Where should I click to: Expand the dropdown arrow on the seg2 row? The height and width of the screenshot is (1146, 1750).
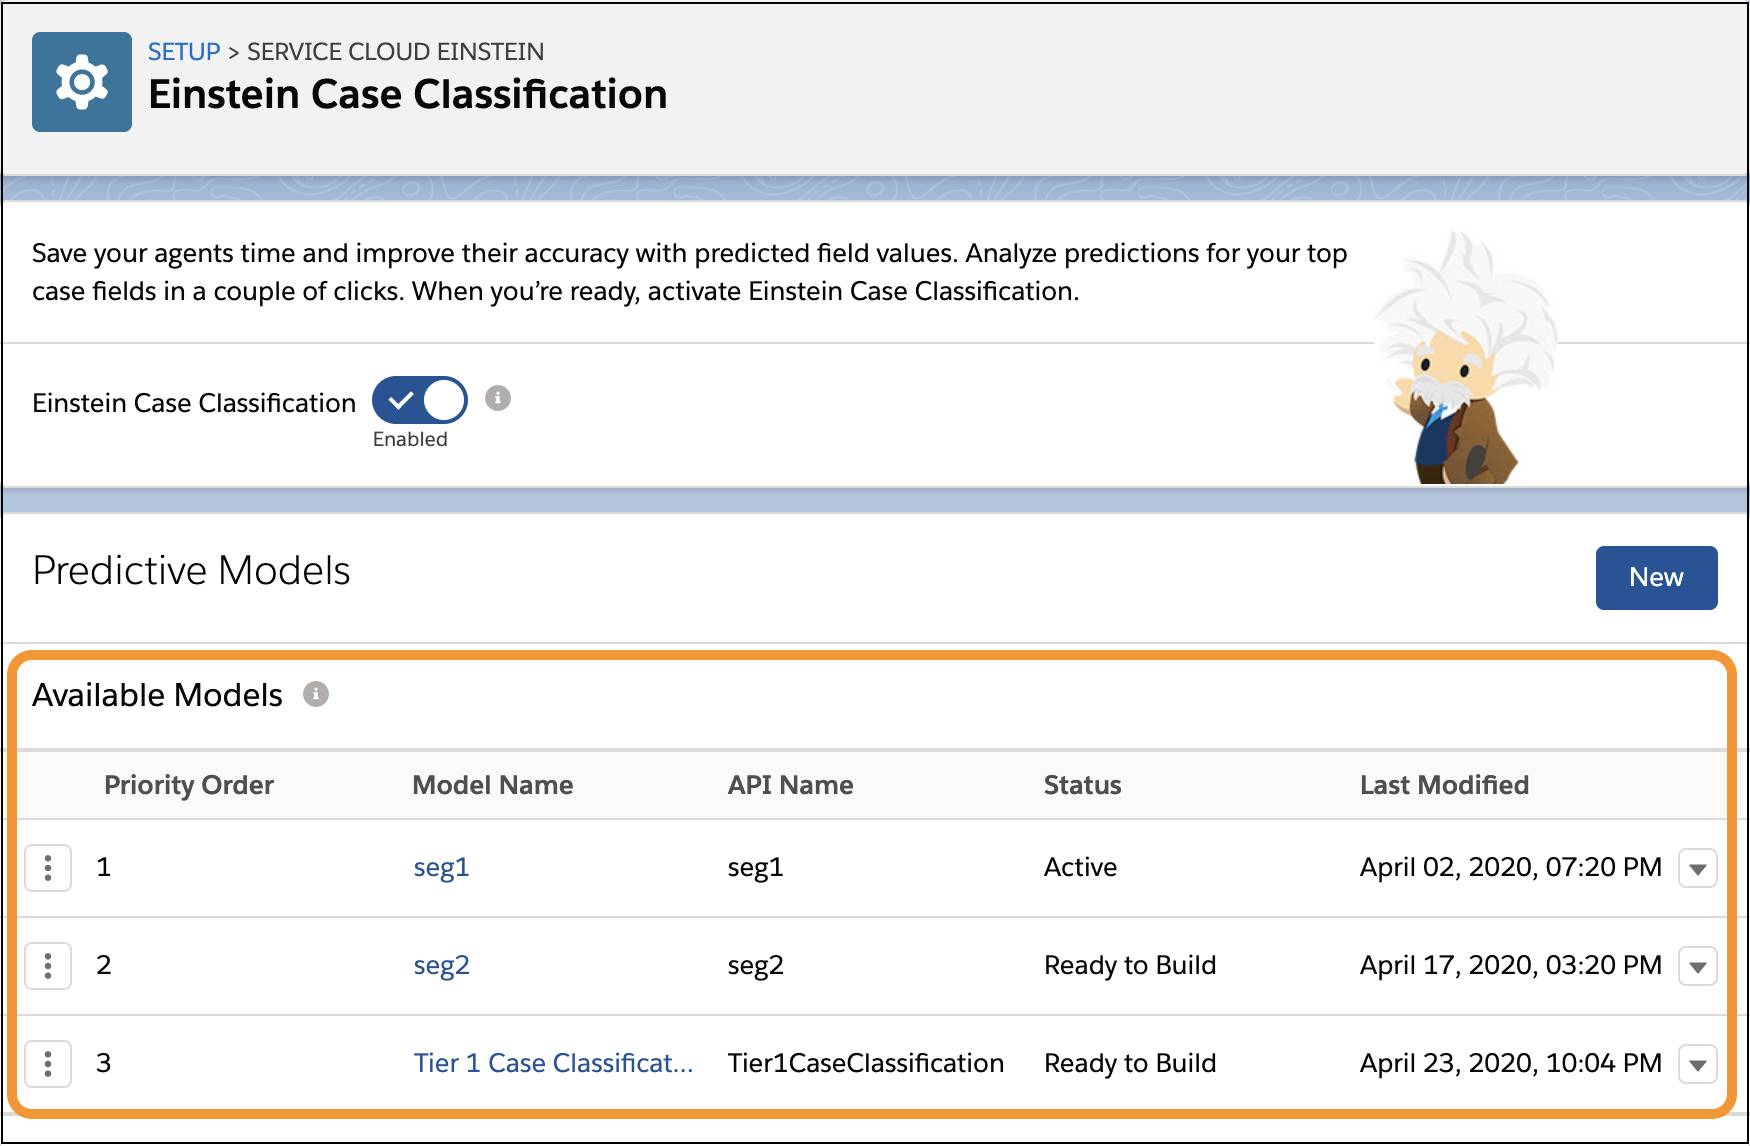click(1697, 965)
